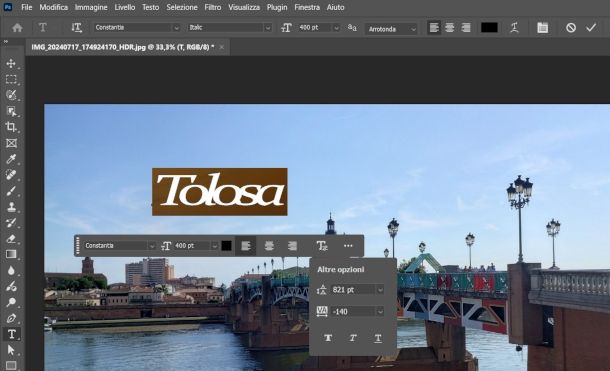Image resolution: width=610 pixels, height=371 pixels.
Task: Open 400 pt size dropdown in contextual bar
Action: tap(214, 246)
